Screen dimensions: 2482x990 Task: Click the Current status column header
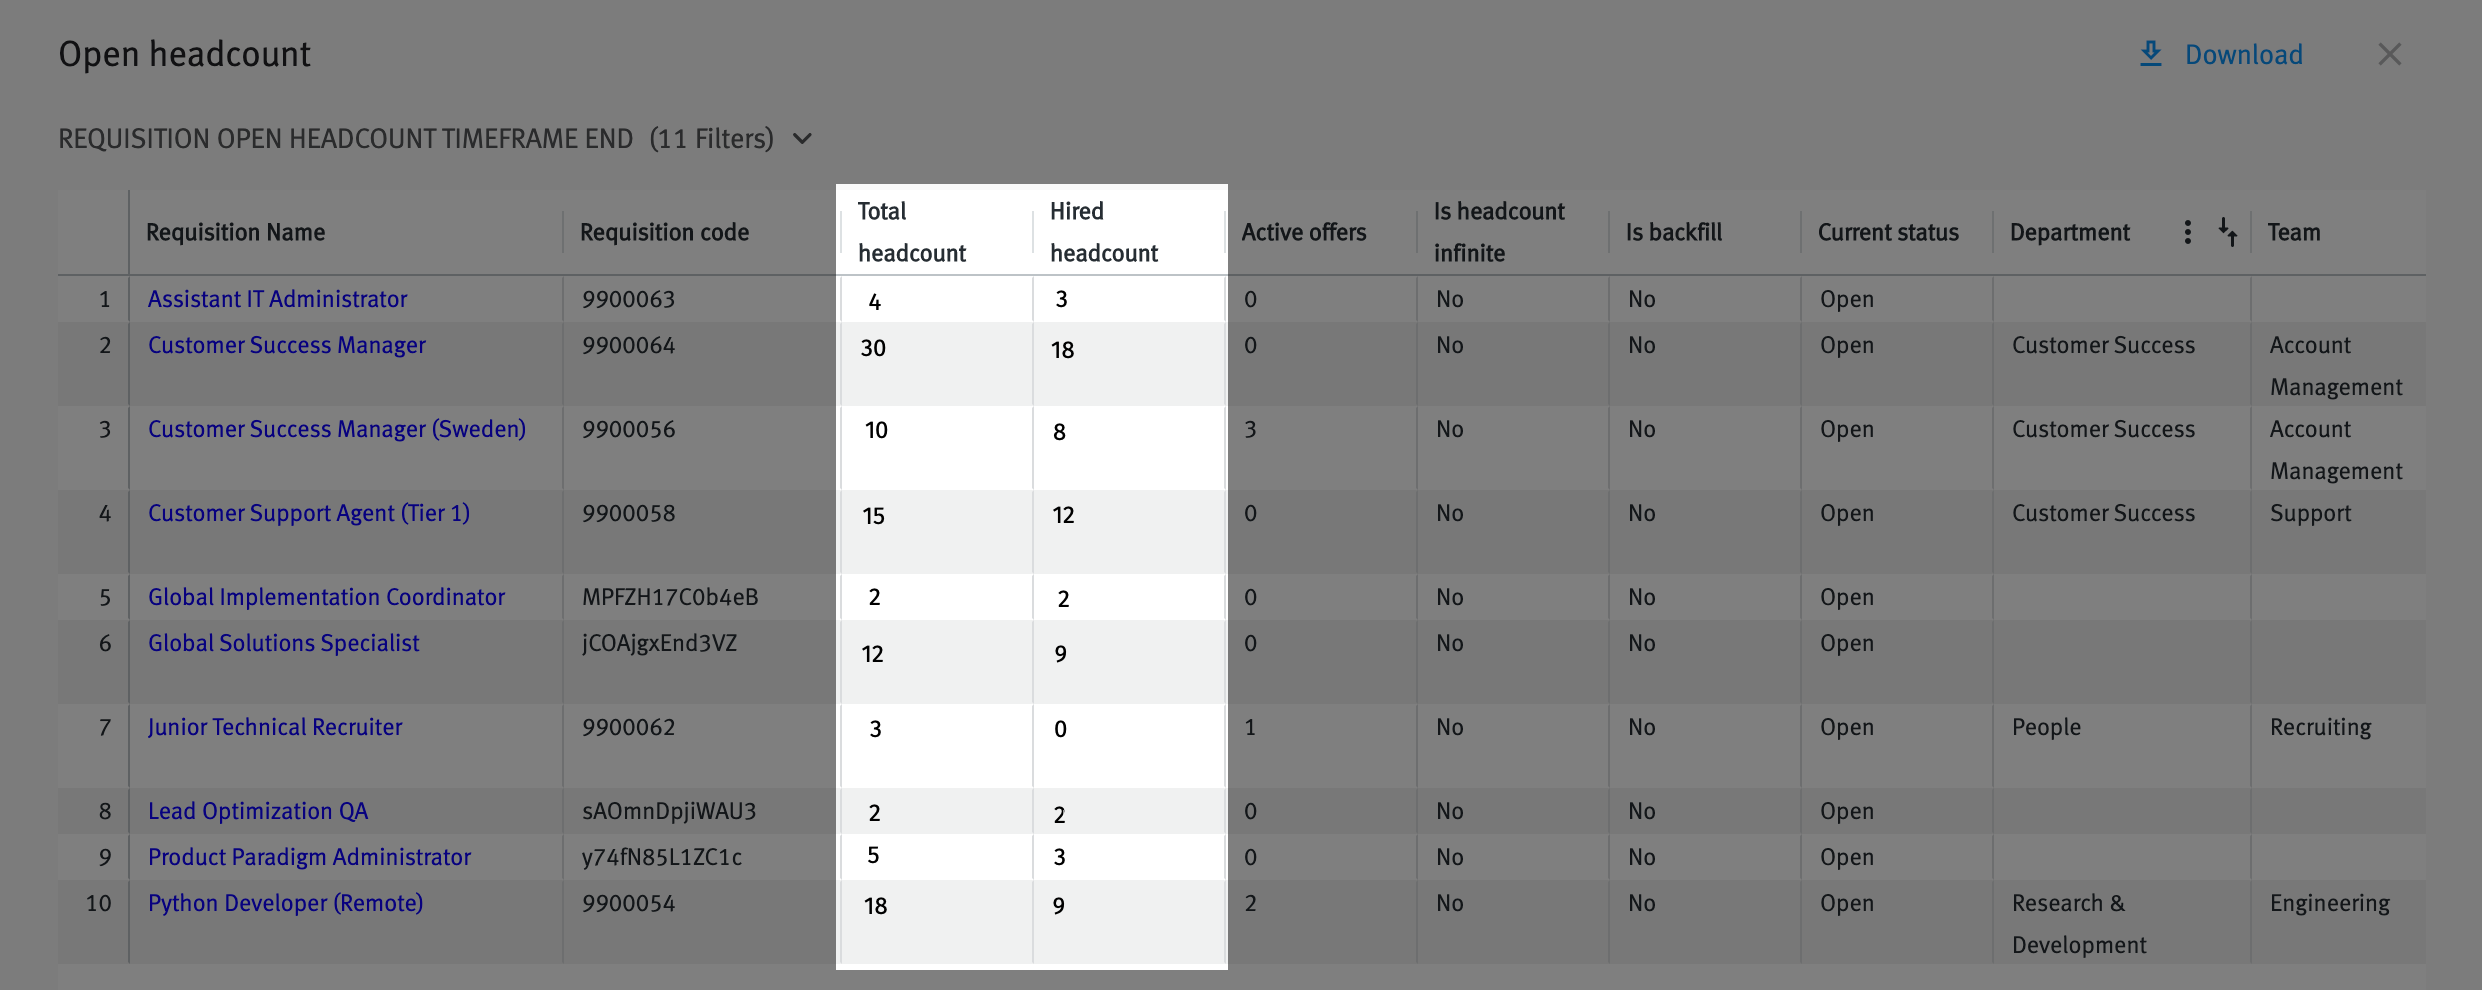pos(1887,231)
